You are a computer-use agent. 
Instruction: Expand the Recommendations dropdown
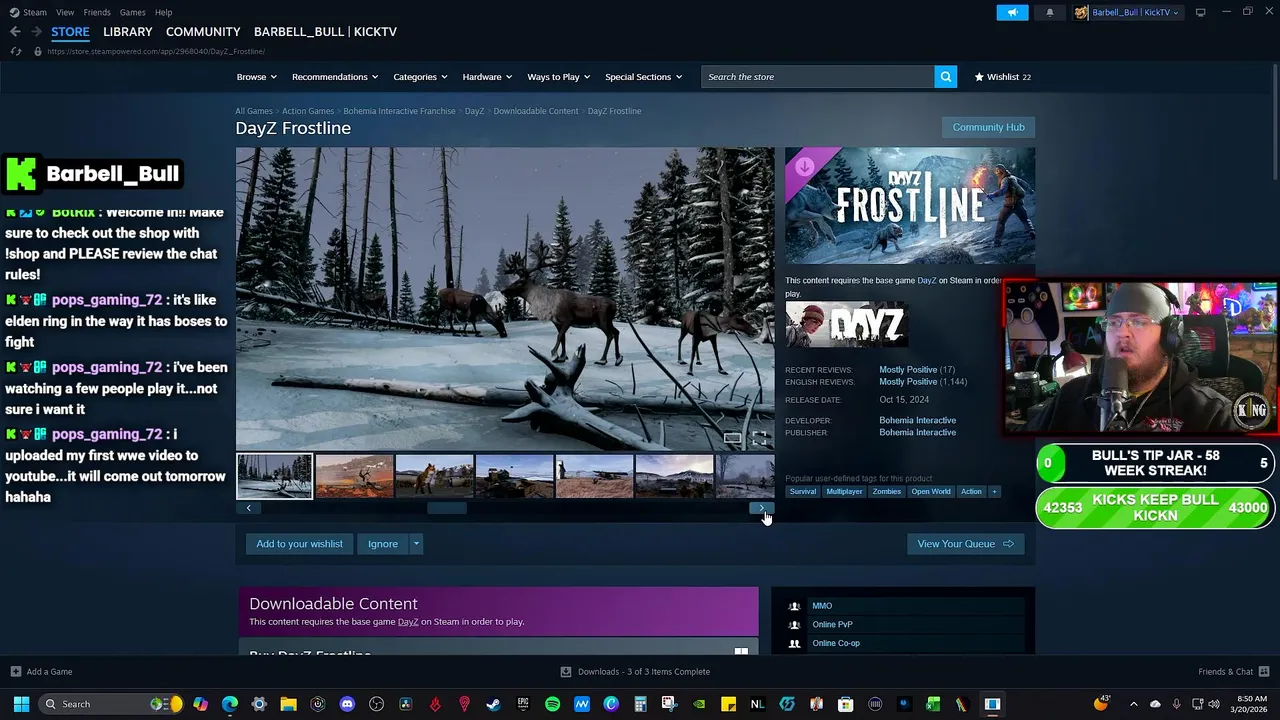click(x=335, y=77)
